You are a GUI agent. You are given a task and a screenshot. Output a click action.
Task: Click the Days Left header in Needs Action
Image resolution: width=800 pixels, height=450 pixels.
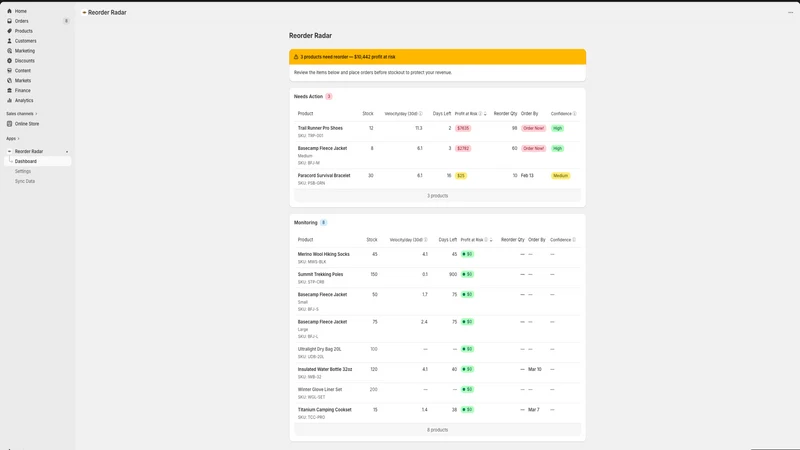pyautogui.click(x=442, y=114)
